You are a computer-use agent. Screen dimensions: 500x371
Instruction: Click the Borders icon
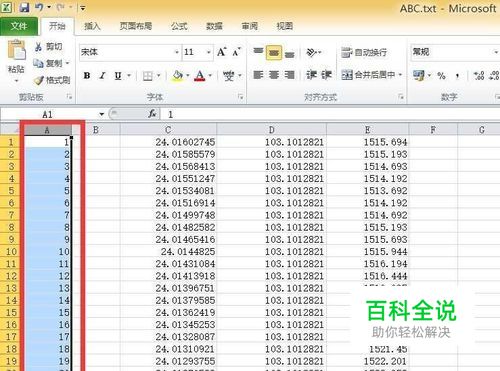[147, 76]
